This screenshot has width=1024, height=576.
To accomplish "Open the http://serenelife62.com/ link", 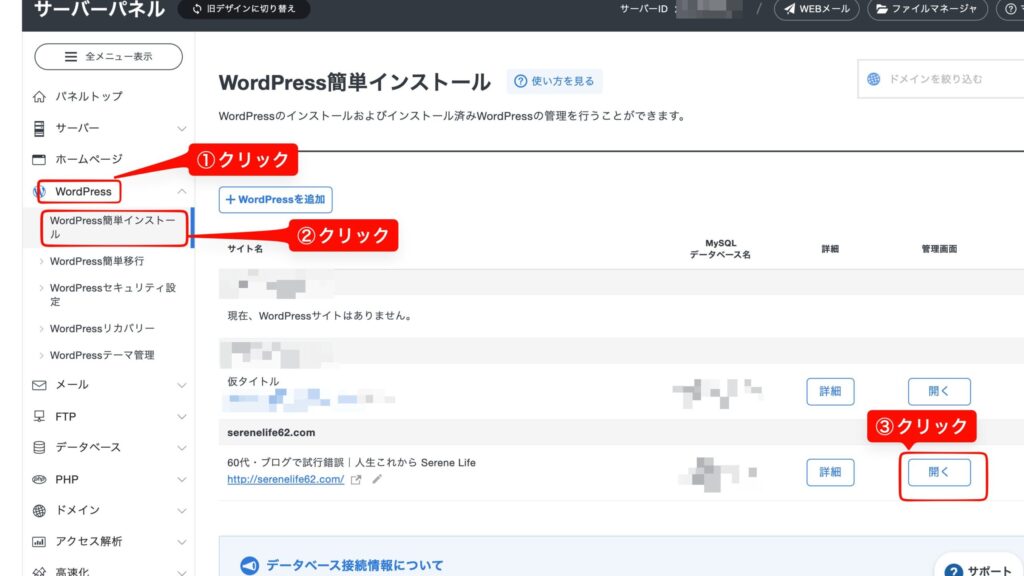I will (x=285, y=479).
